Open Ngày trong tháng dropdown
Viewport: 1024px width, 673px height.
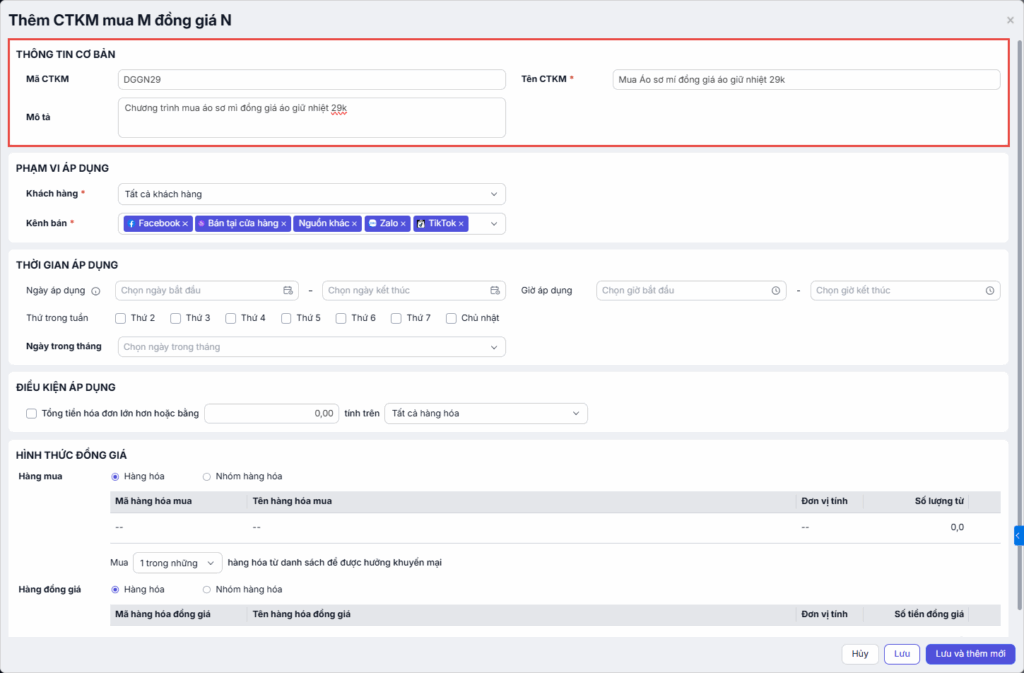point(312,347)
